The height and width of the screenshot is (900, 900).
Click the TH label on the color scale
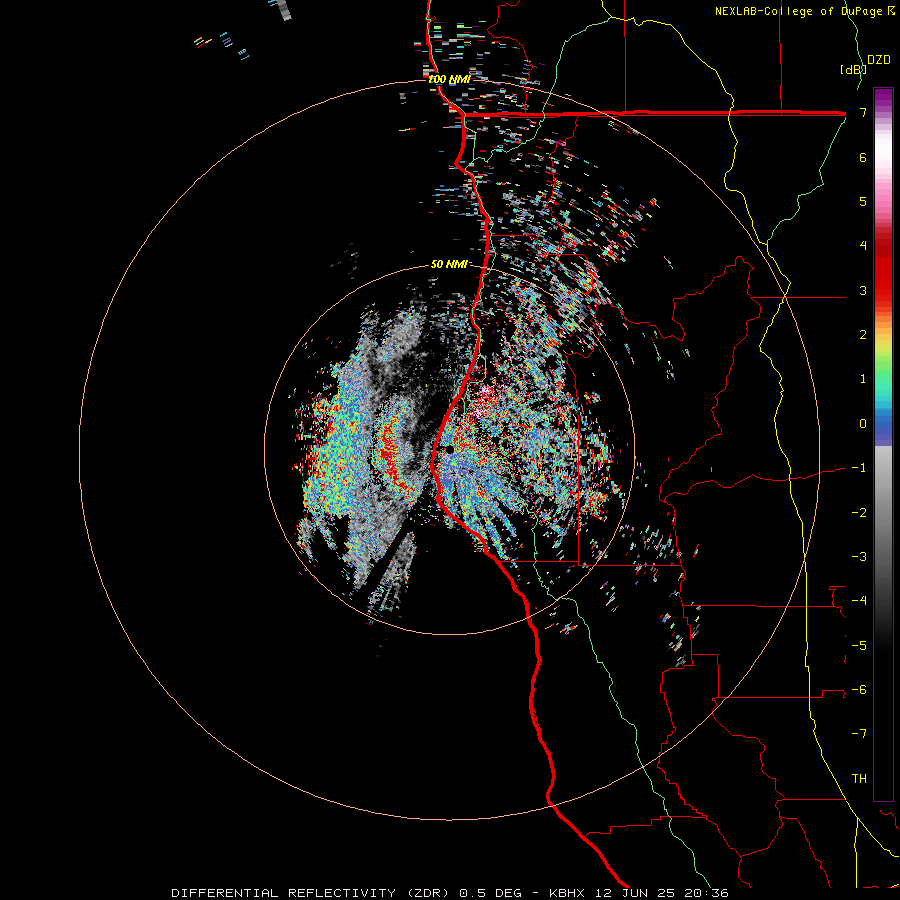point(859,779)
